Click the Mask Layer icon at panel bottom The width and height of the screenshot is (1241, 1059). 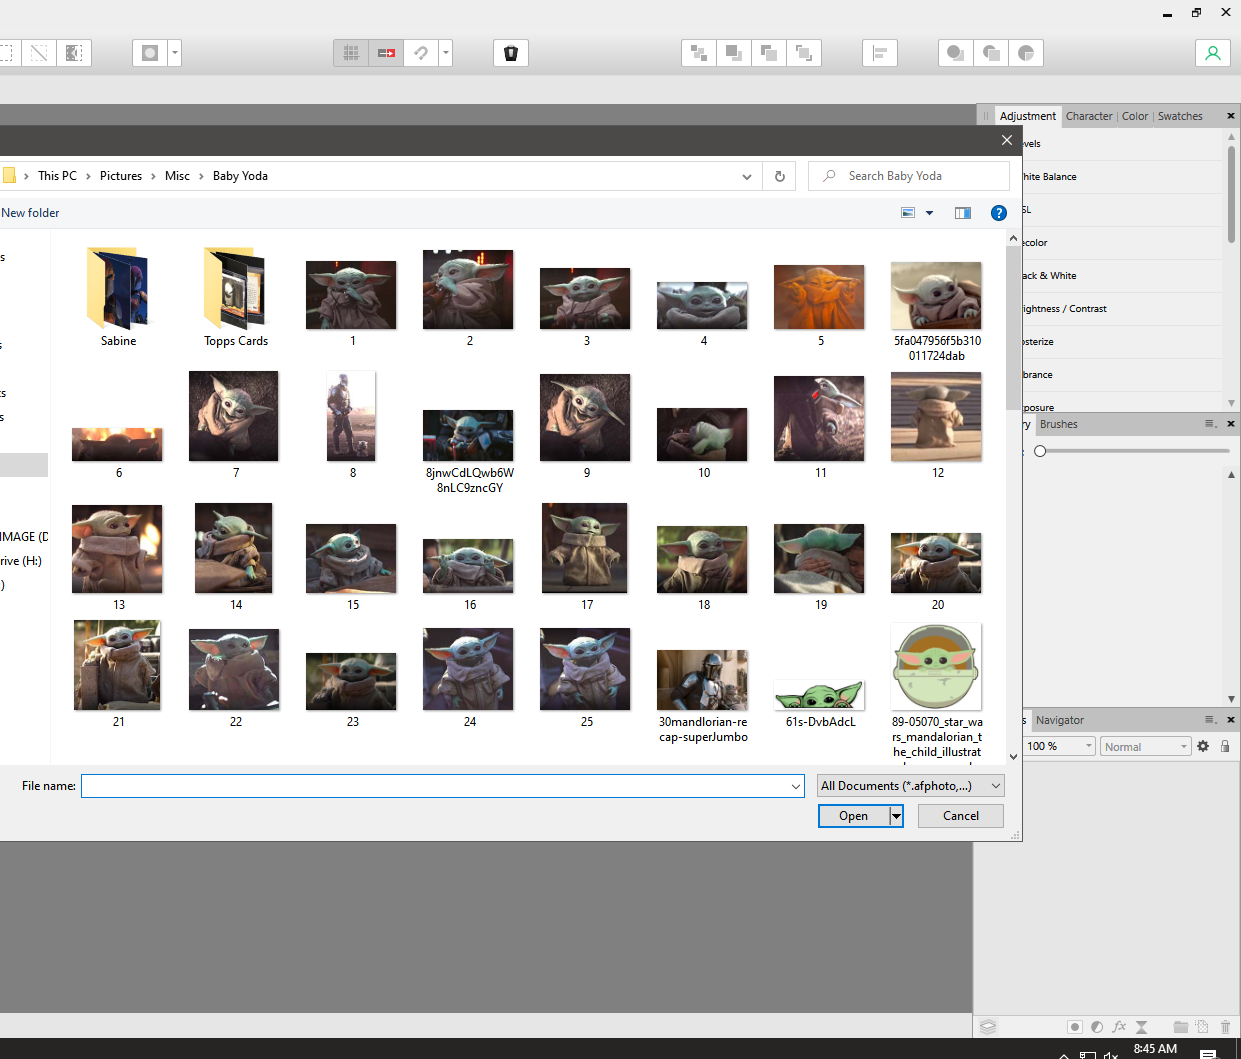click(x=1074, y=1027)
